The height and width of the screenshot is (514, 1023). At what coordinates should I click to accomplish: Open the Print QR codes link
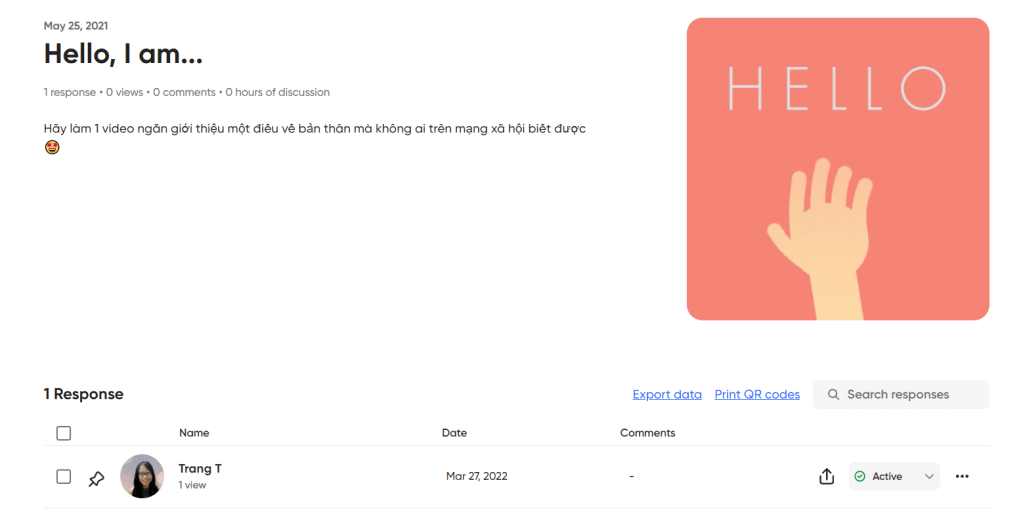pyautogui.click(x=757, y=395)
